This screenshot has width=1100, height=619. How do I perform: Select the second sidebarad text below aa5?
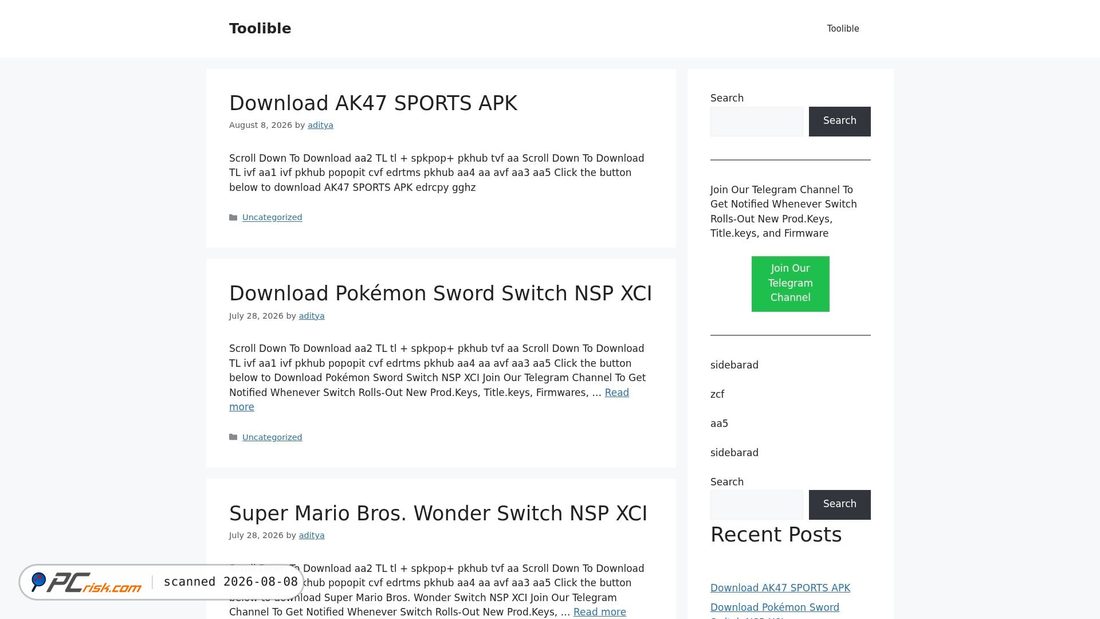pyautogui.click(x=734, y=453)
